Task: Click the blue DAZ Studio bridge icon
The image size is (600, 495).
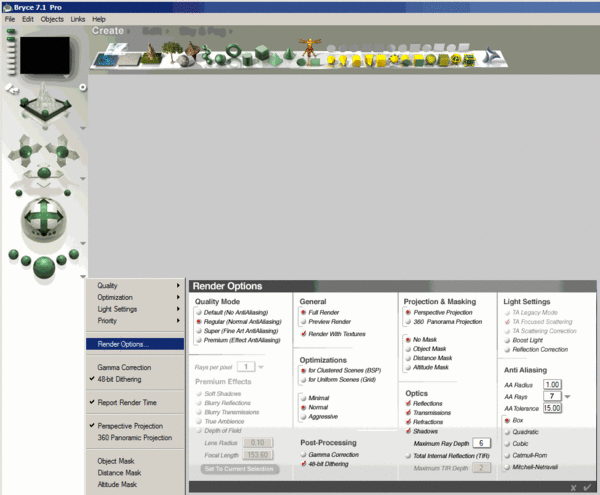Action: click(492, 56)
